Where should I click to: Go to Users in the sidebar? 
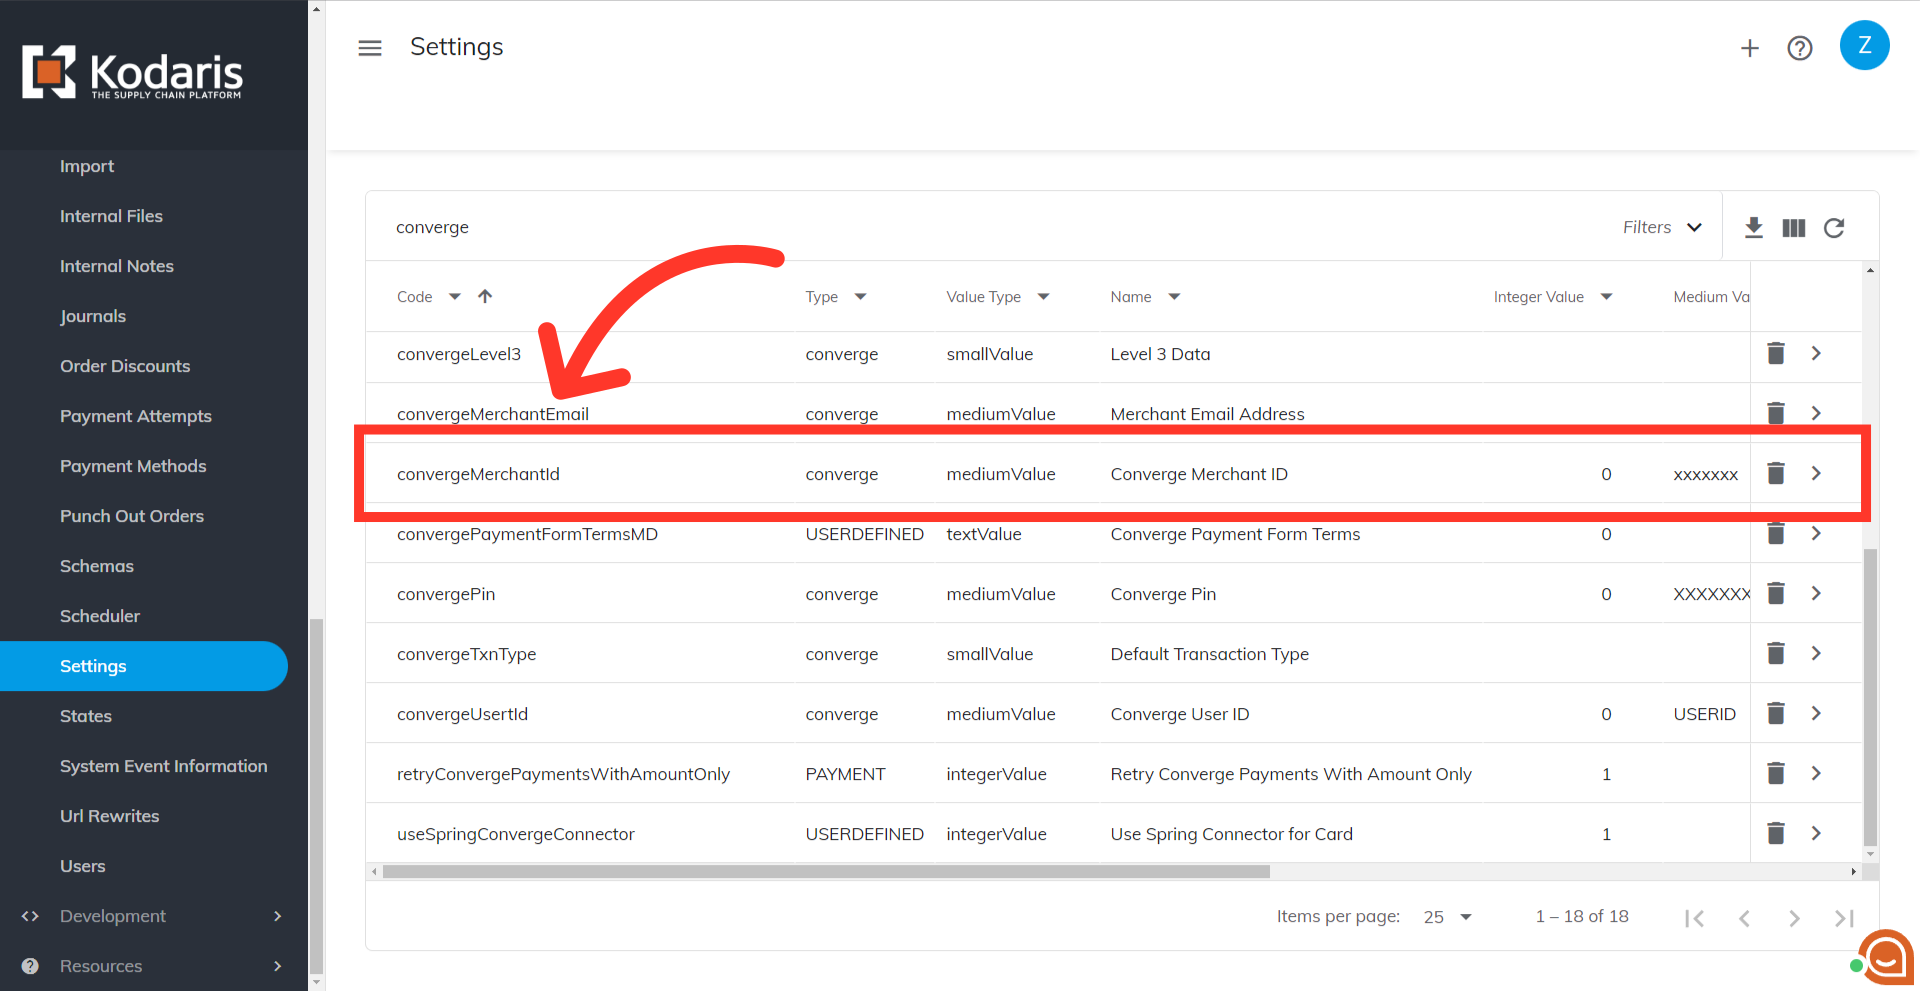click(82, 866)
